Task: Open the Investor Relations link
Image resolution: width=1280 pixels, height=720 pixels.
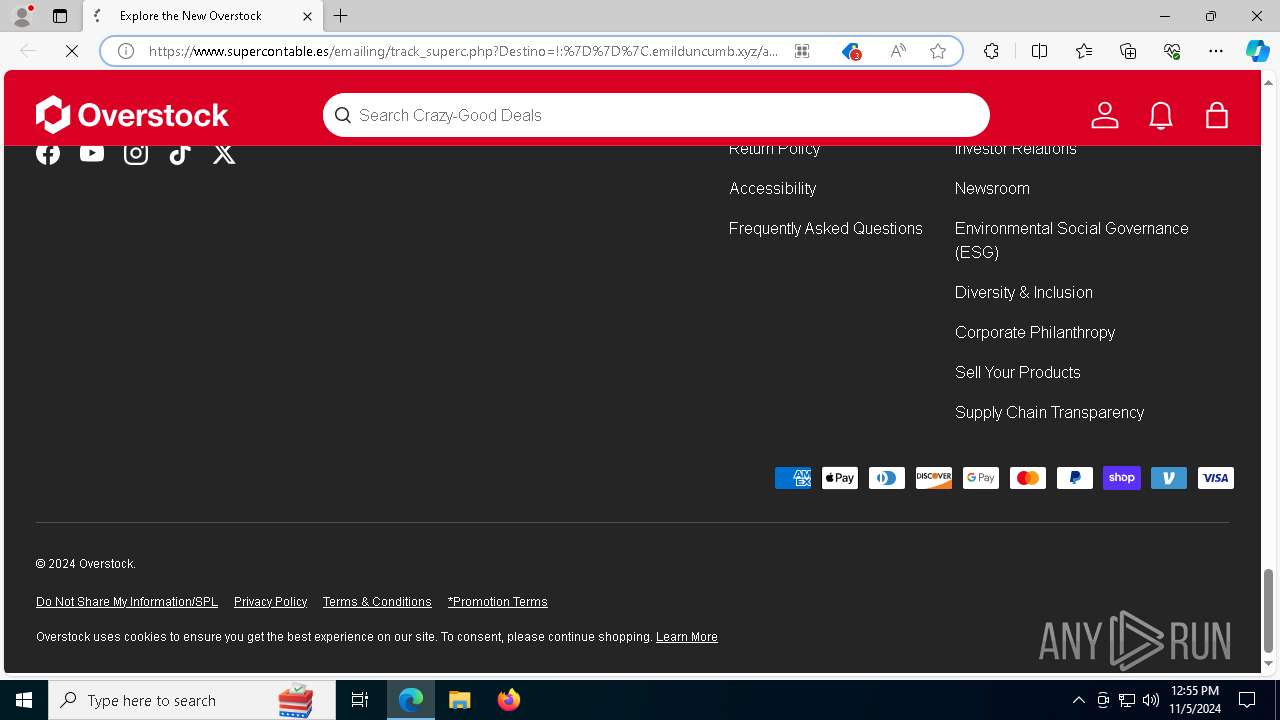Action: point(1016,149)
